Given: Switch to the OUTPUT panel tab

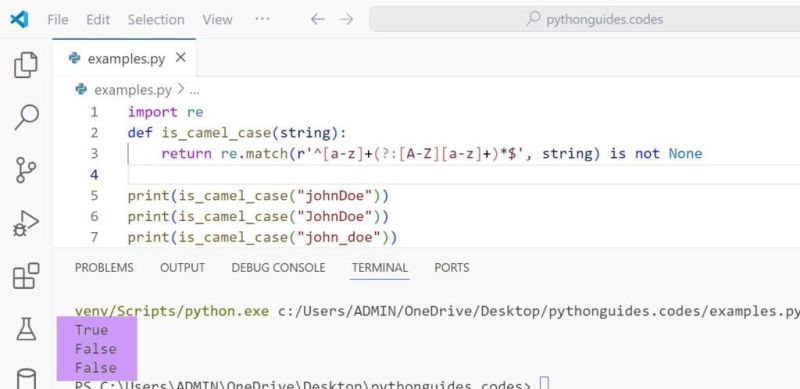Looking at the screenshot, I should (x=182, y=268).
